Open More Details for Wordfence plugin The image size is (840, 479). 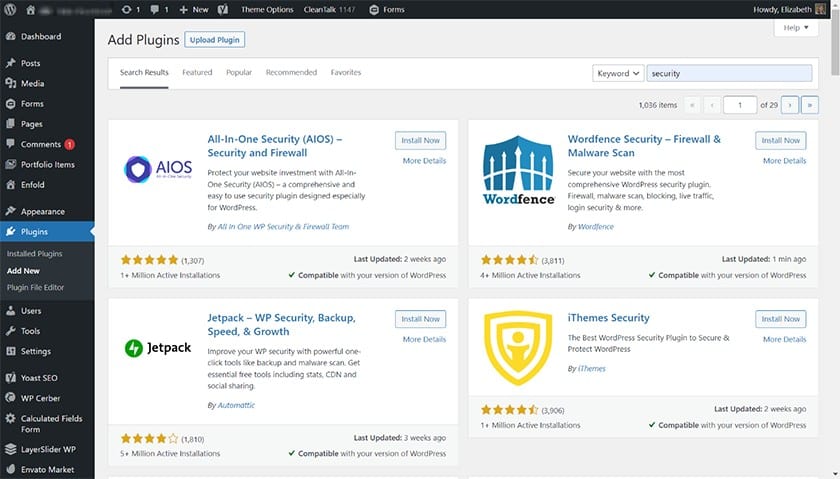tap(784, 161)
